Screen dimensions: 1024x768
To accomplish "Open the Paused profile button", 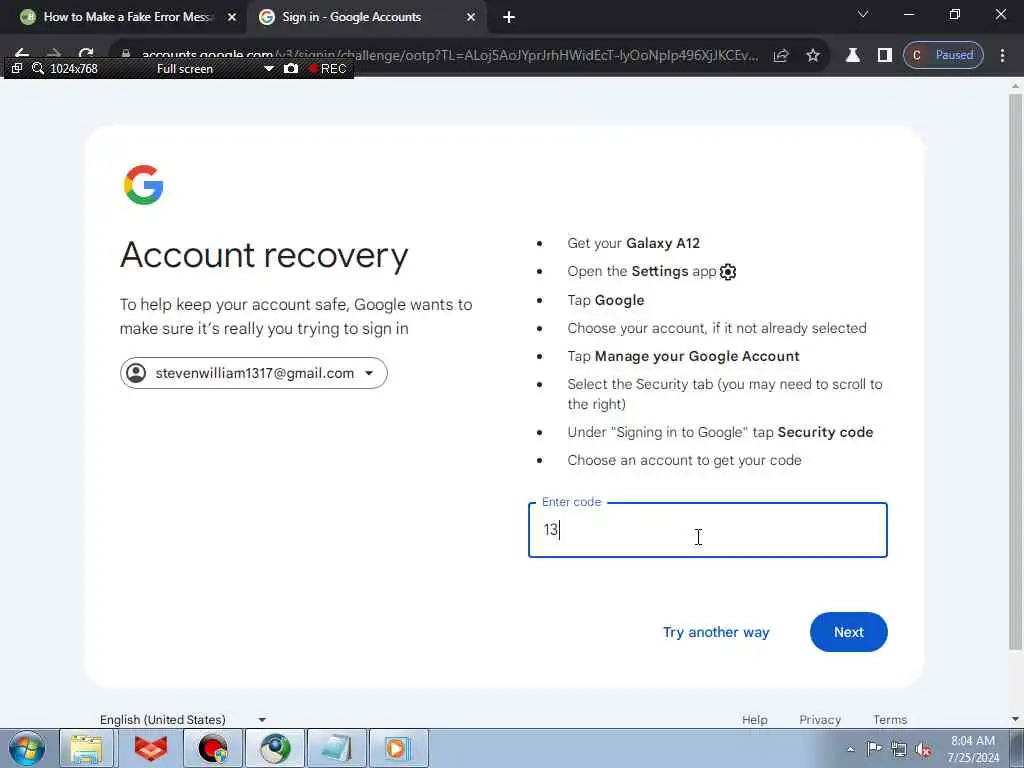I will (943, 55).
